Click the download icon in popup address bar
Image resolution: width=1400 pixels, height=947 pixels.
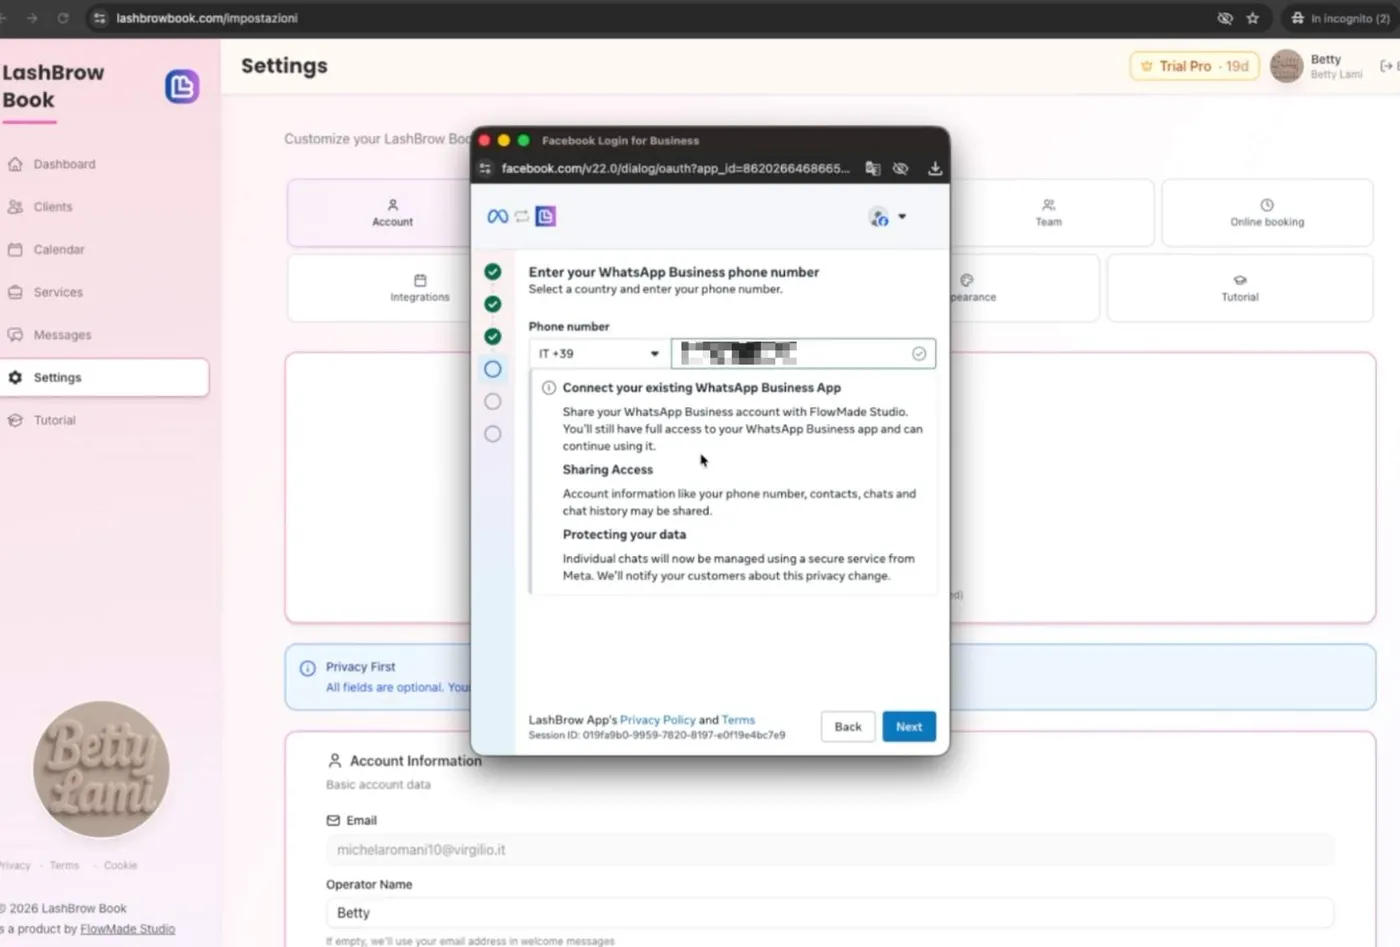click(935, 168)
